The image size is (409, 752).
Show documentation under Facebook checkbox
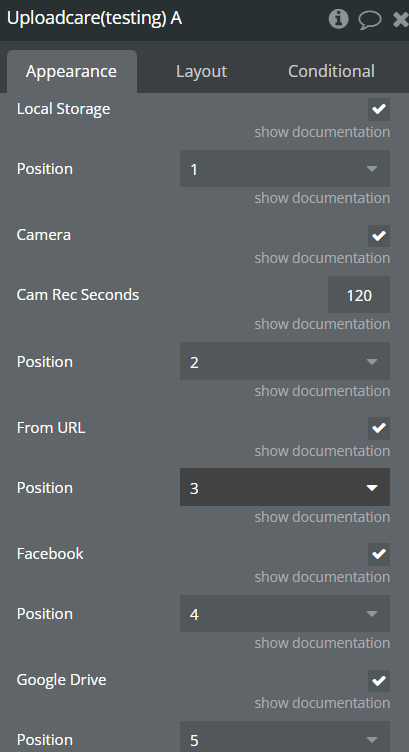point(322,577)
